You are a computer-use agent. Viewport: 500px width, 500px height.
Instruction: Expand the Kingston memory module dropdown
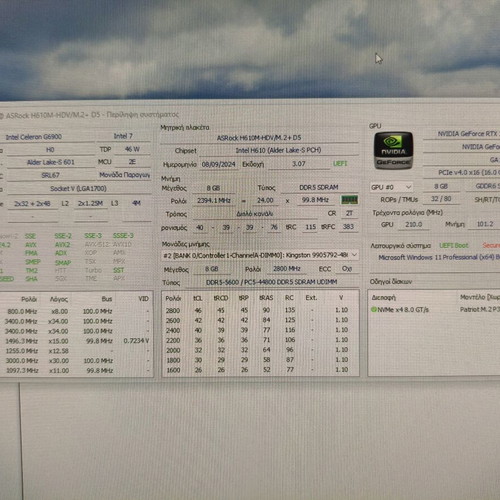(260, 255)
